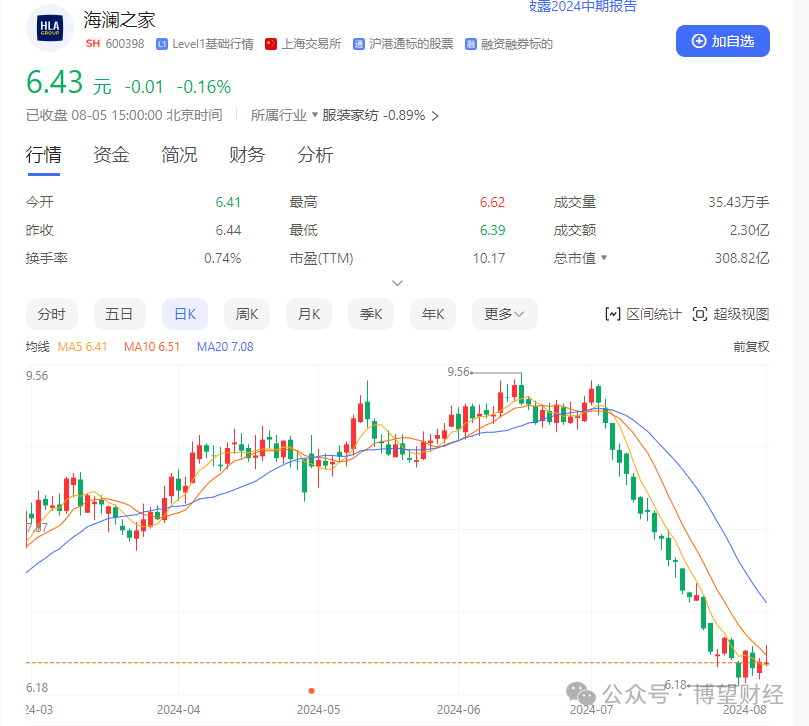Click the HLA Group company logo
The image size is (809, 726).
point(50,28)
